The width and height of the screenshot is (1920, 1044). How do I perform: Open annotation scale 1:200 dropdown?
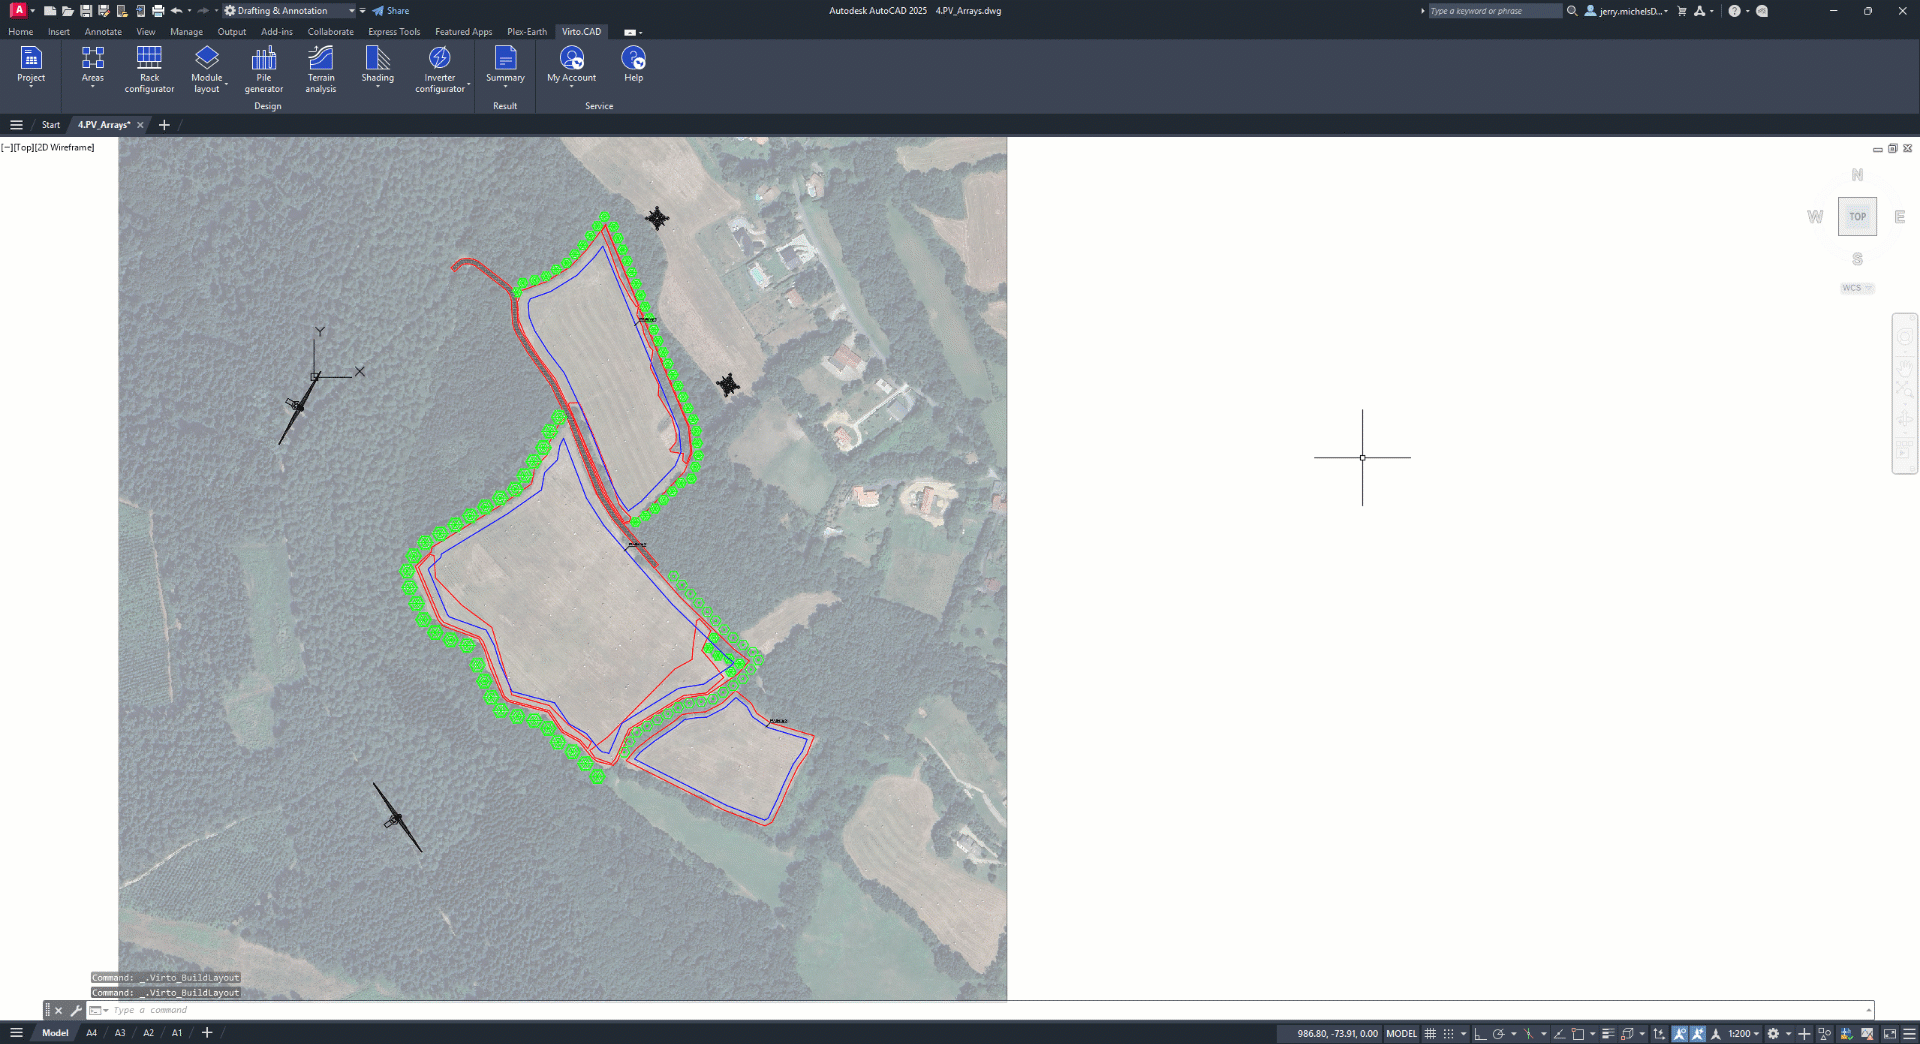click(x=1744, y=1034)
